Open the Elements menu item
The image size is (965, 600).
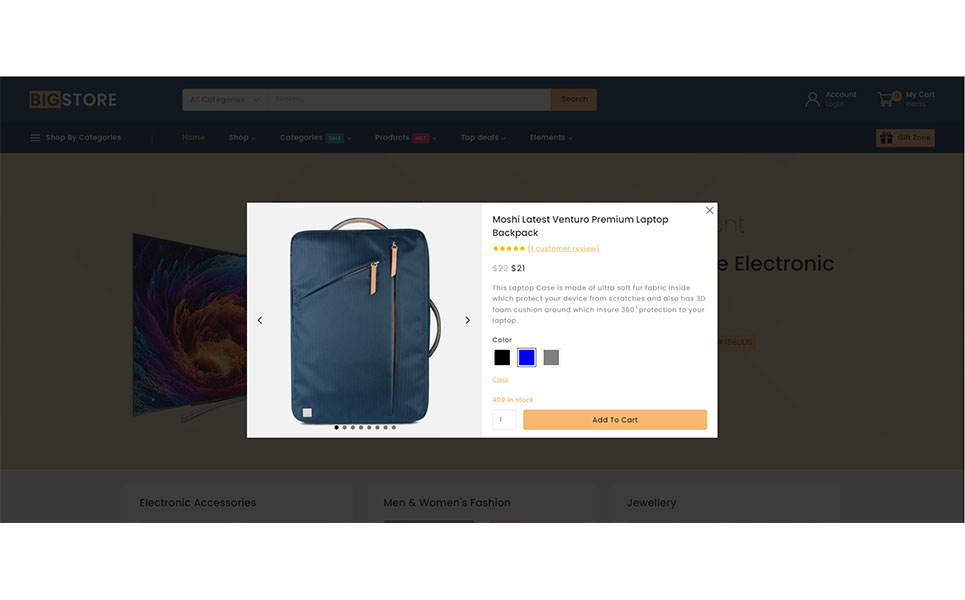pos(551,137)
